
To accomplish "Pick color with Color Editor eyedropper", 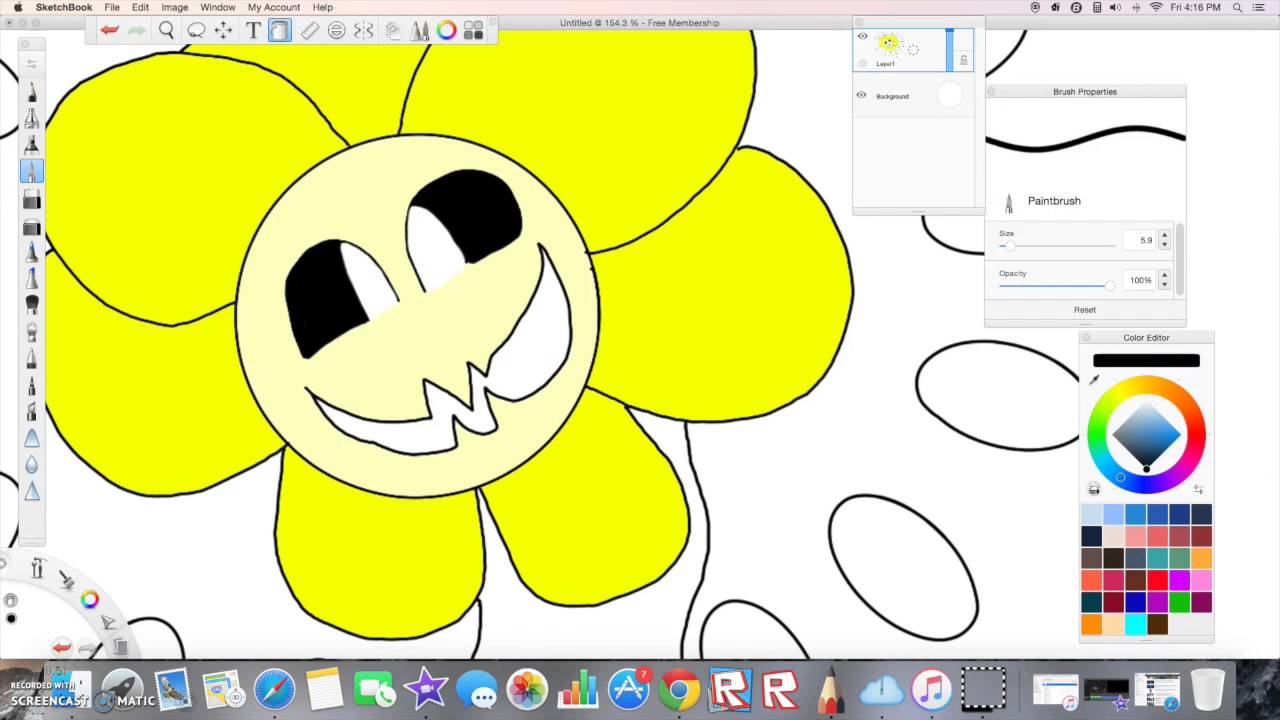I will [x=1094, y=380].
